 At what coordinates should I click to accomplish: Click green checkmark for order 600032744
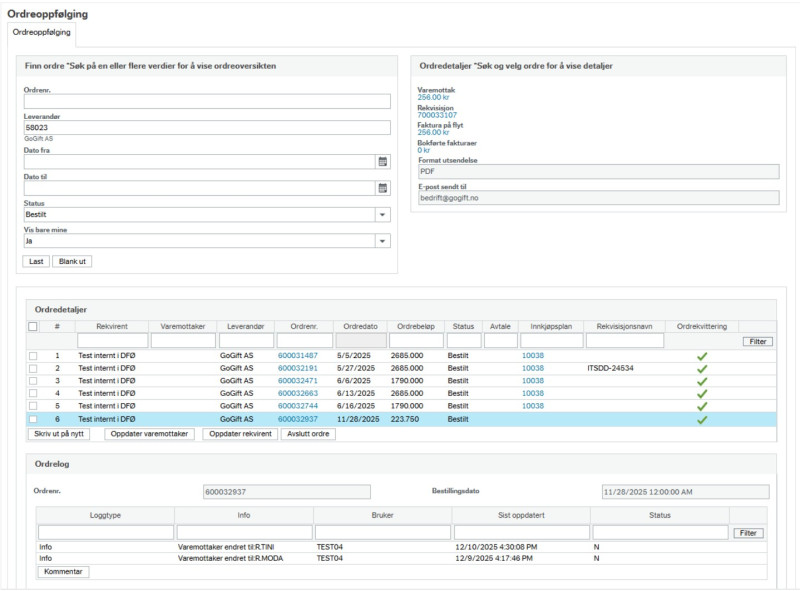(x=702, y=406)
